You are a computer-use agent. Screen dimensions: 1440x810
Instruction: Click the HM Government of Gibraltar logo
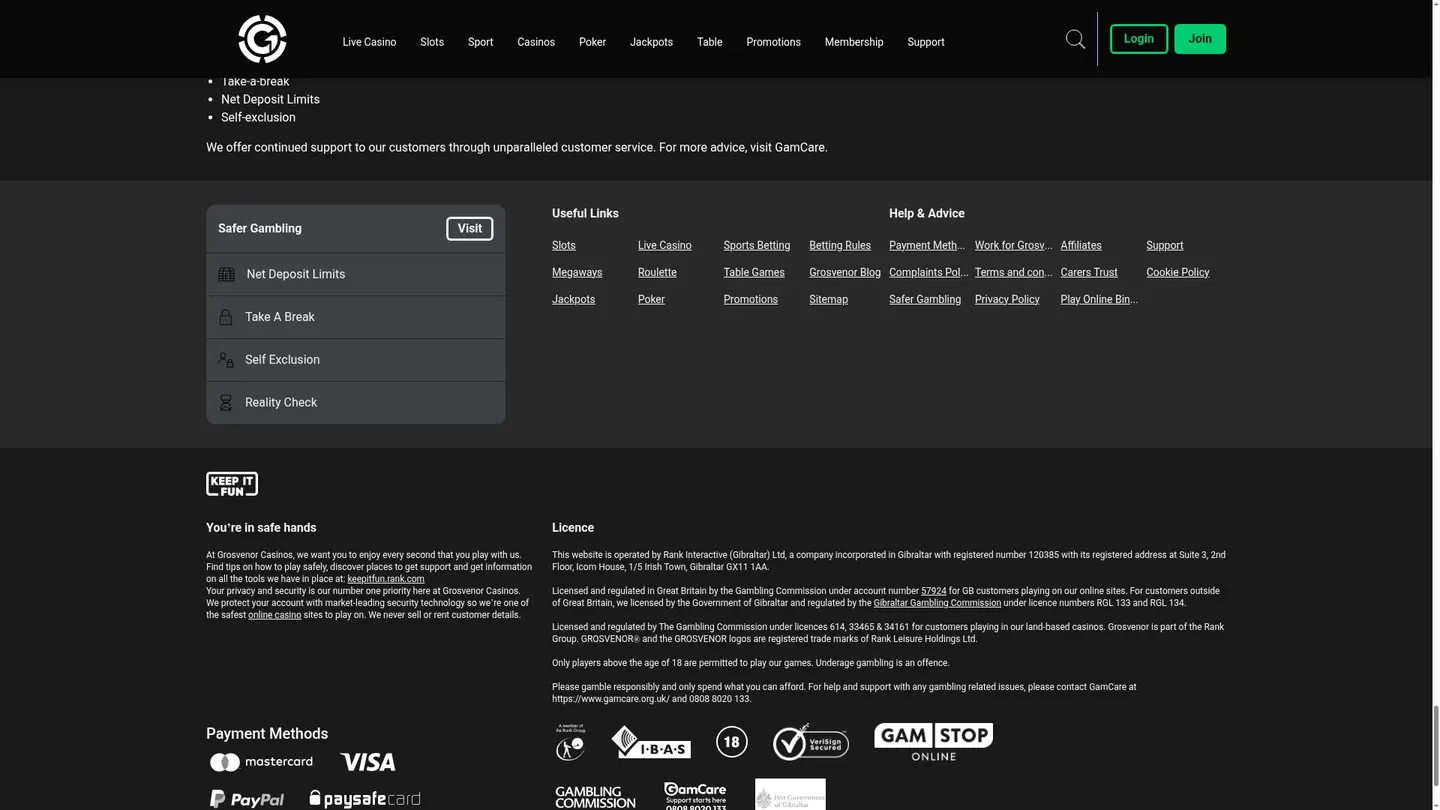pyautogui.click(x=790, y=794)
